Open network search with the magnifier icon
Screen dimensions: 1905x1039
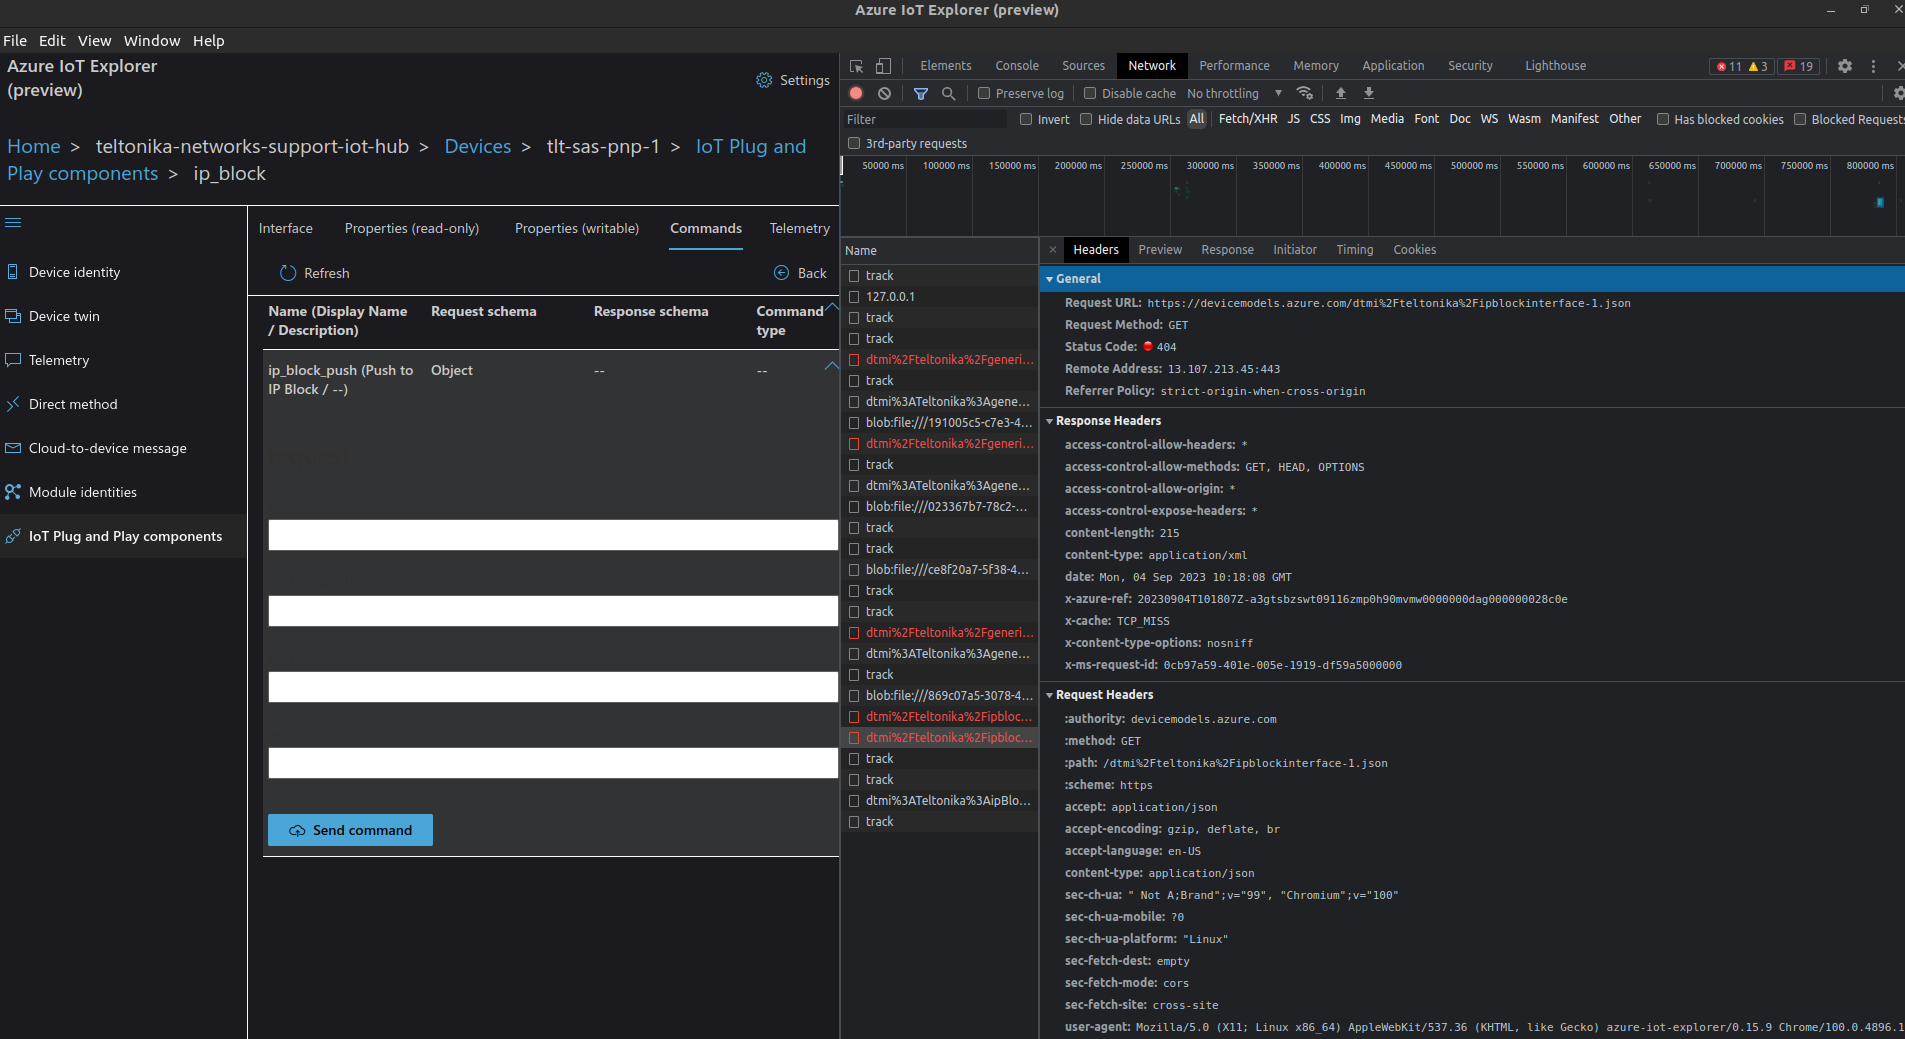[x=948, y=93]
